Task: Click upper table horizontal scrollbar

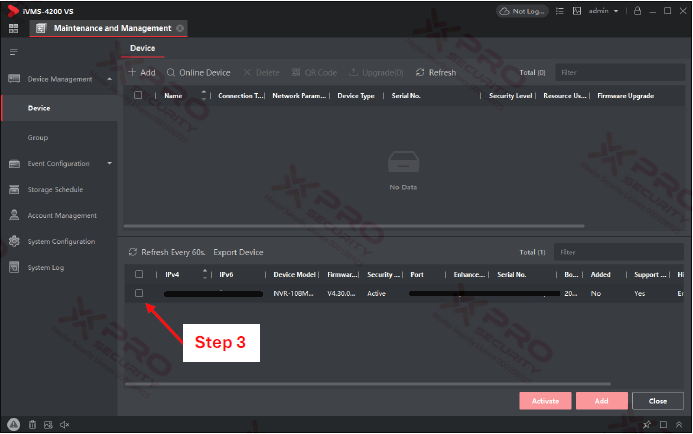Action: click(x=354, y=226)
